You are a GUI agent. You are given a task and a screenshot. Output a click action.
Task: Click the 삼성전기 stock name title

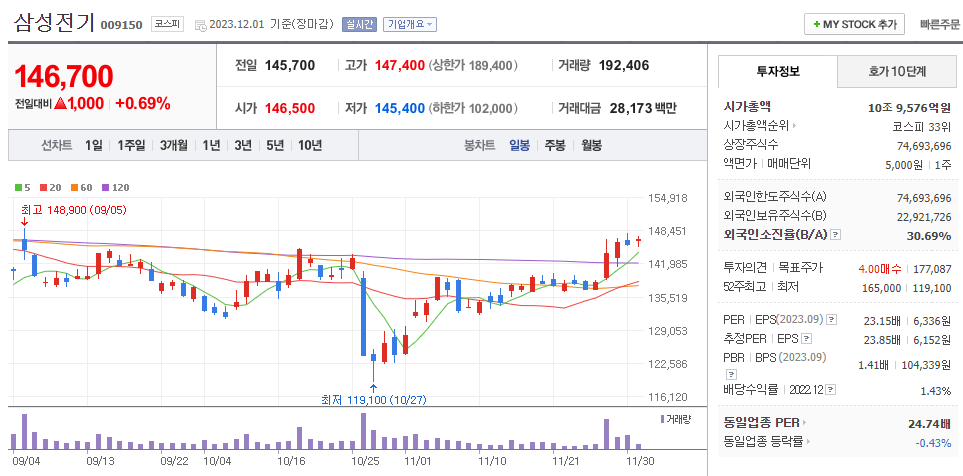54,23
